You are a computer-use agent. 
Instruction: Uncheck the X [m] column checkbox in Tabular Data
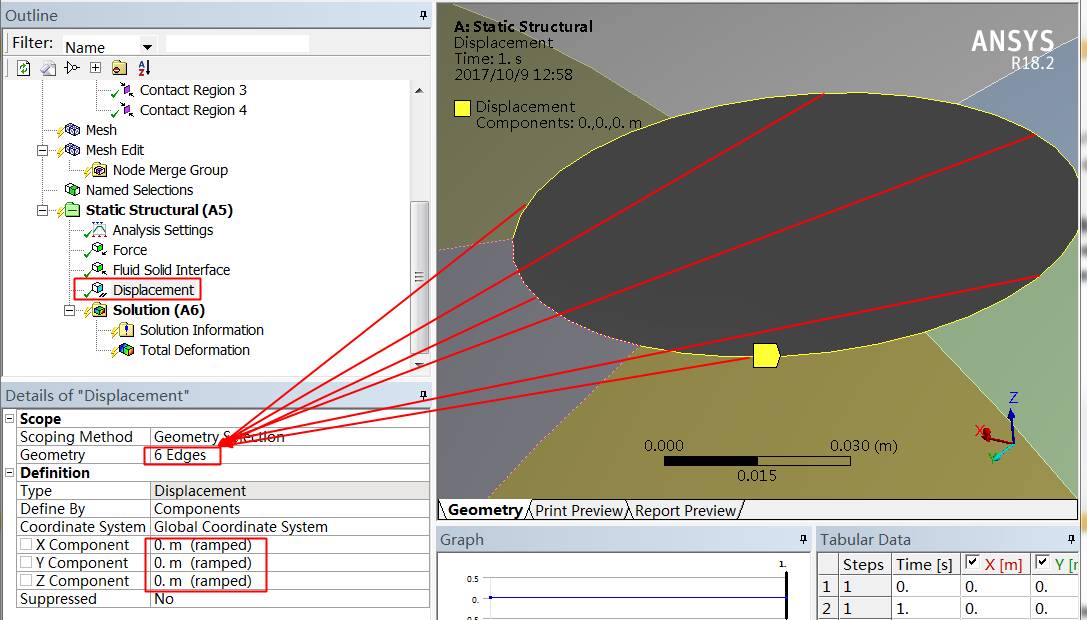pos(972,562)
